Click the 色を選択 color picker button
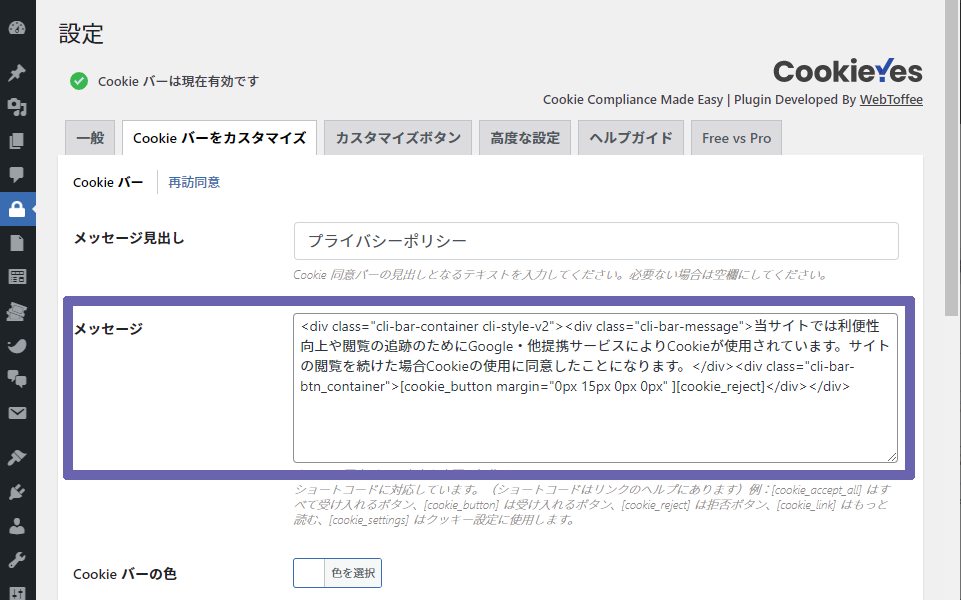 [x=338, y=573]
